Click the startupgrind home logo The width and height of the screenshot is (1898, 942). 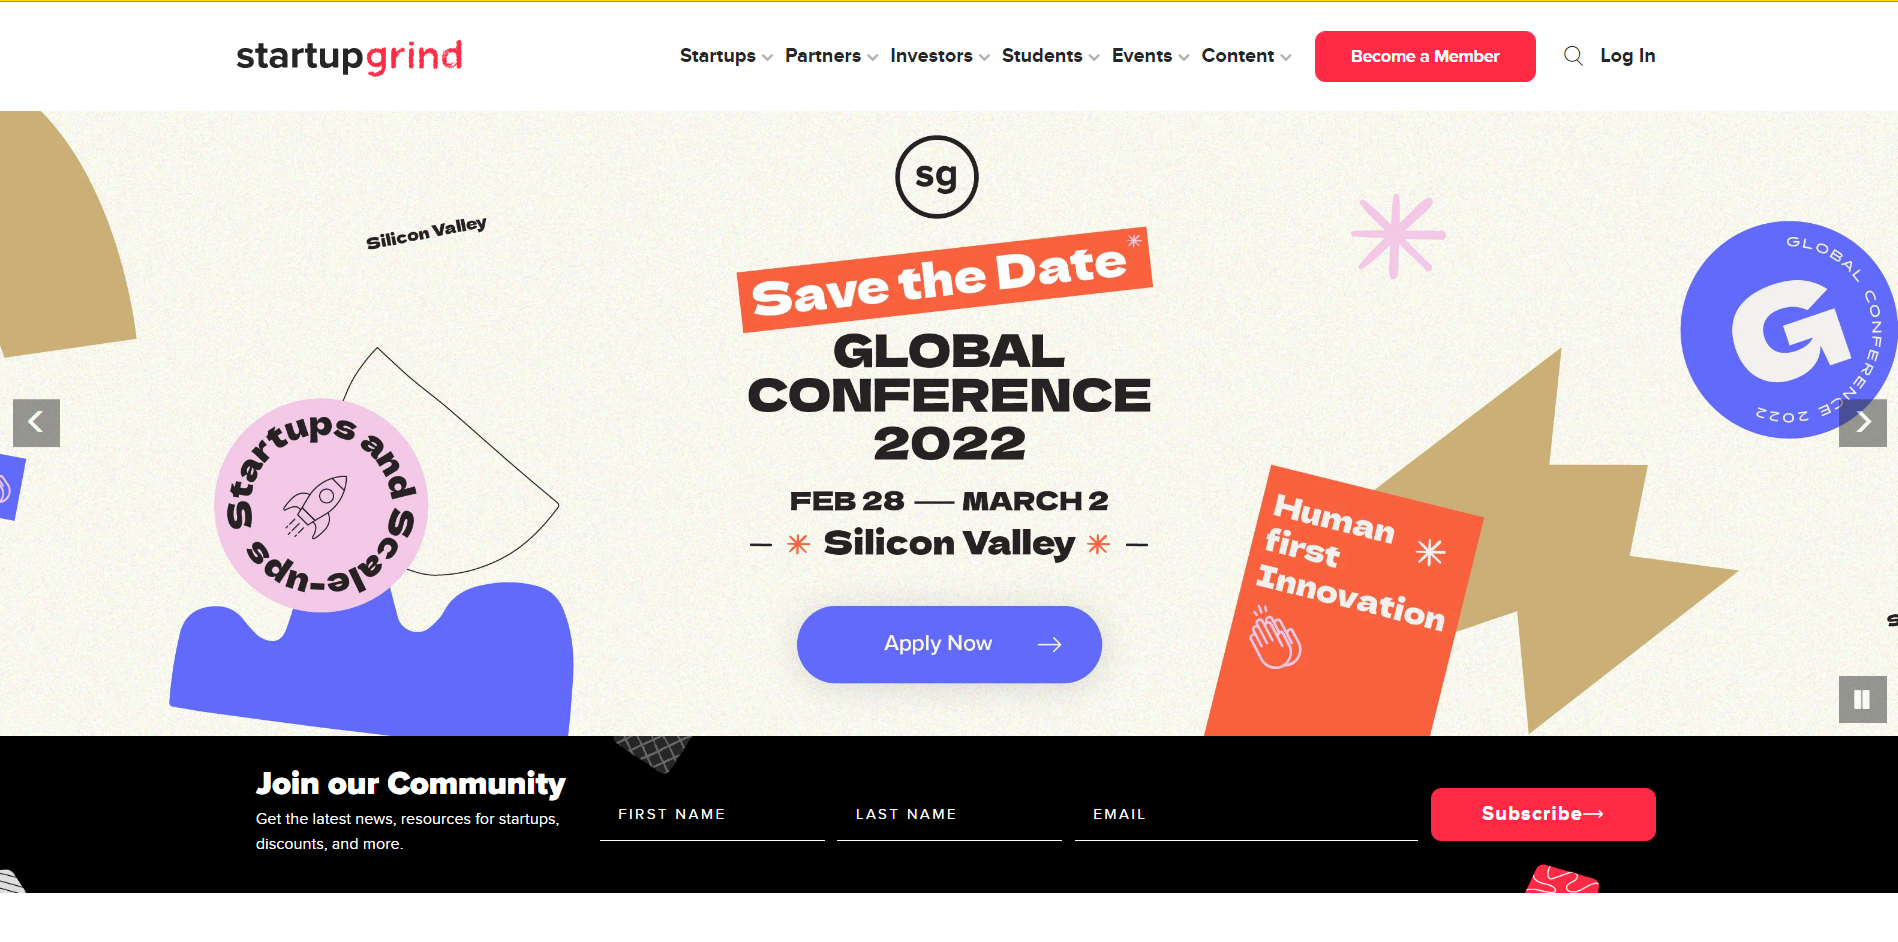click(x=349, y=56)
